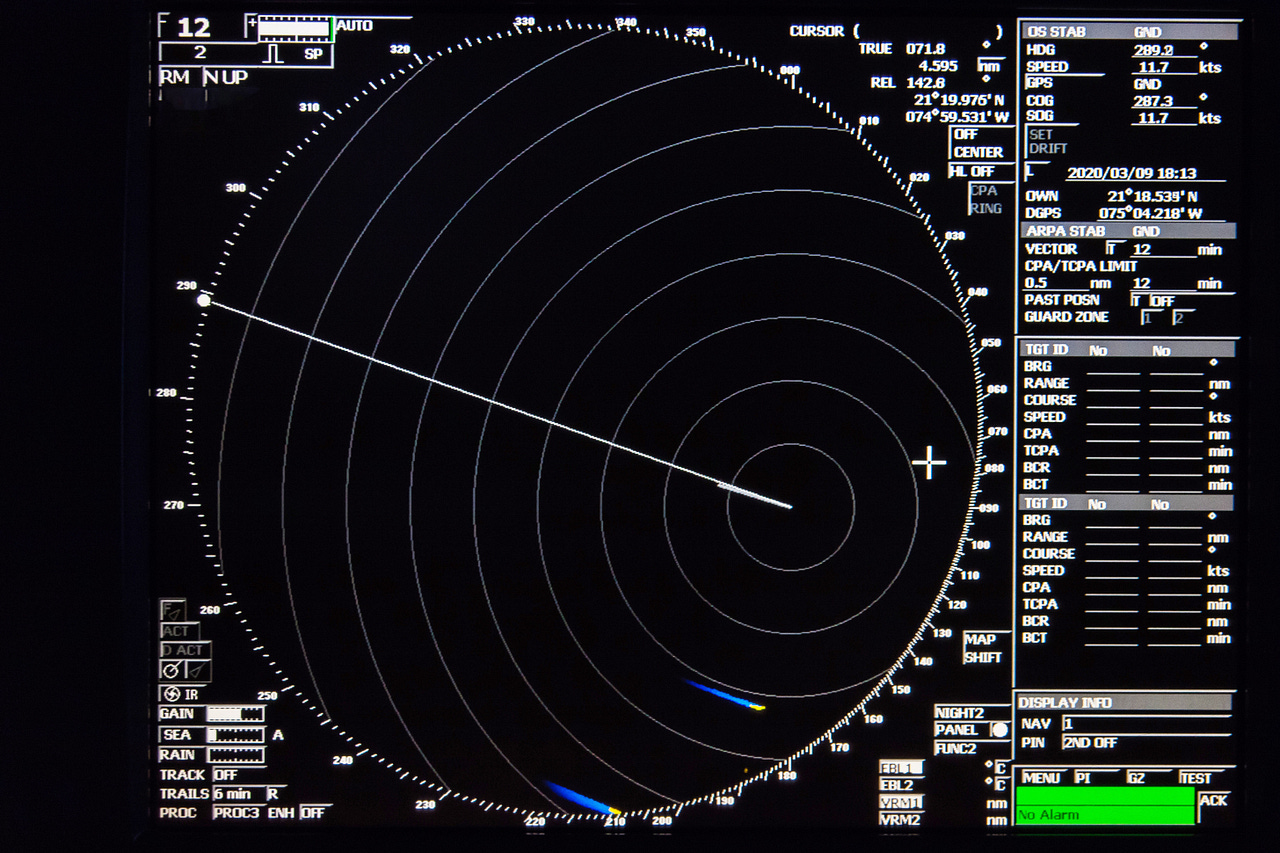Click the date time 2020/03/09 18:13
The width and height of the screenshot is (1280, 853).
tap(1131, 173)
